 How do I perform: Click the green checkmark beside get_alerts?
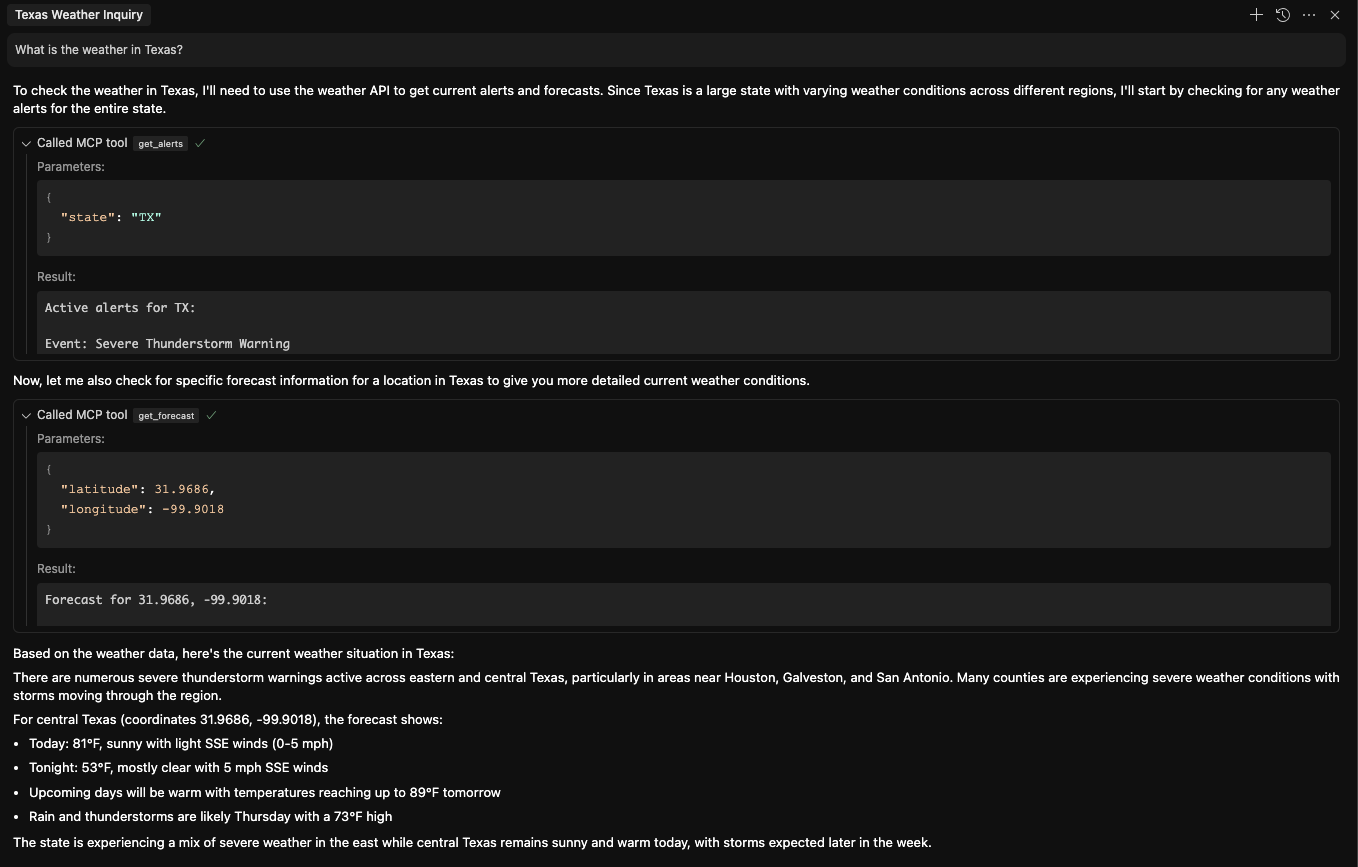point(200,143)
